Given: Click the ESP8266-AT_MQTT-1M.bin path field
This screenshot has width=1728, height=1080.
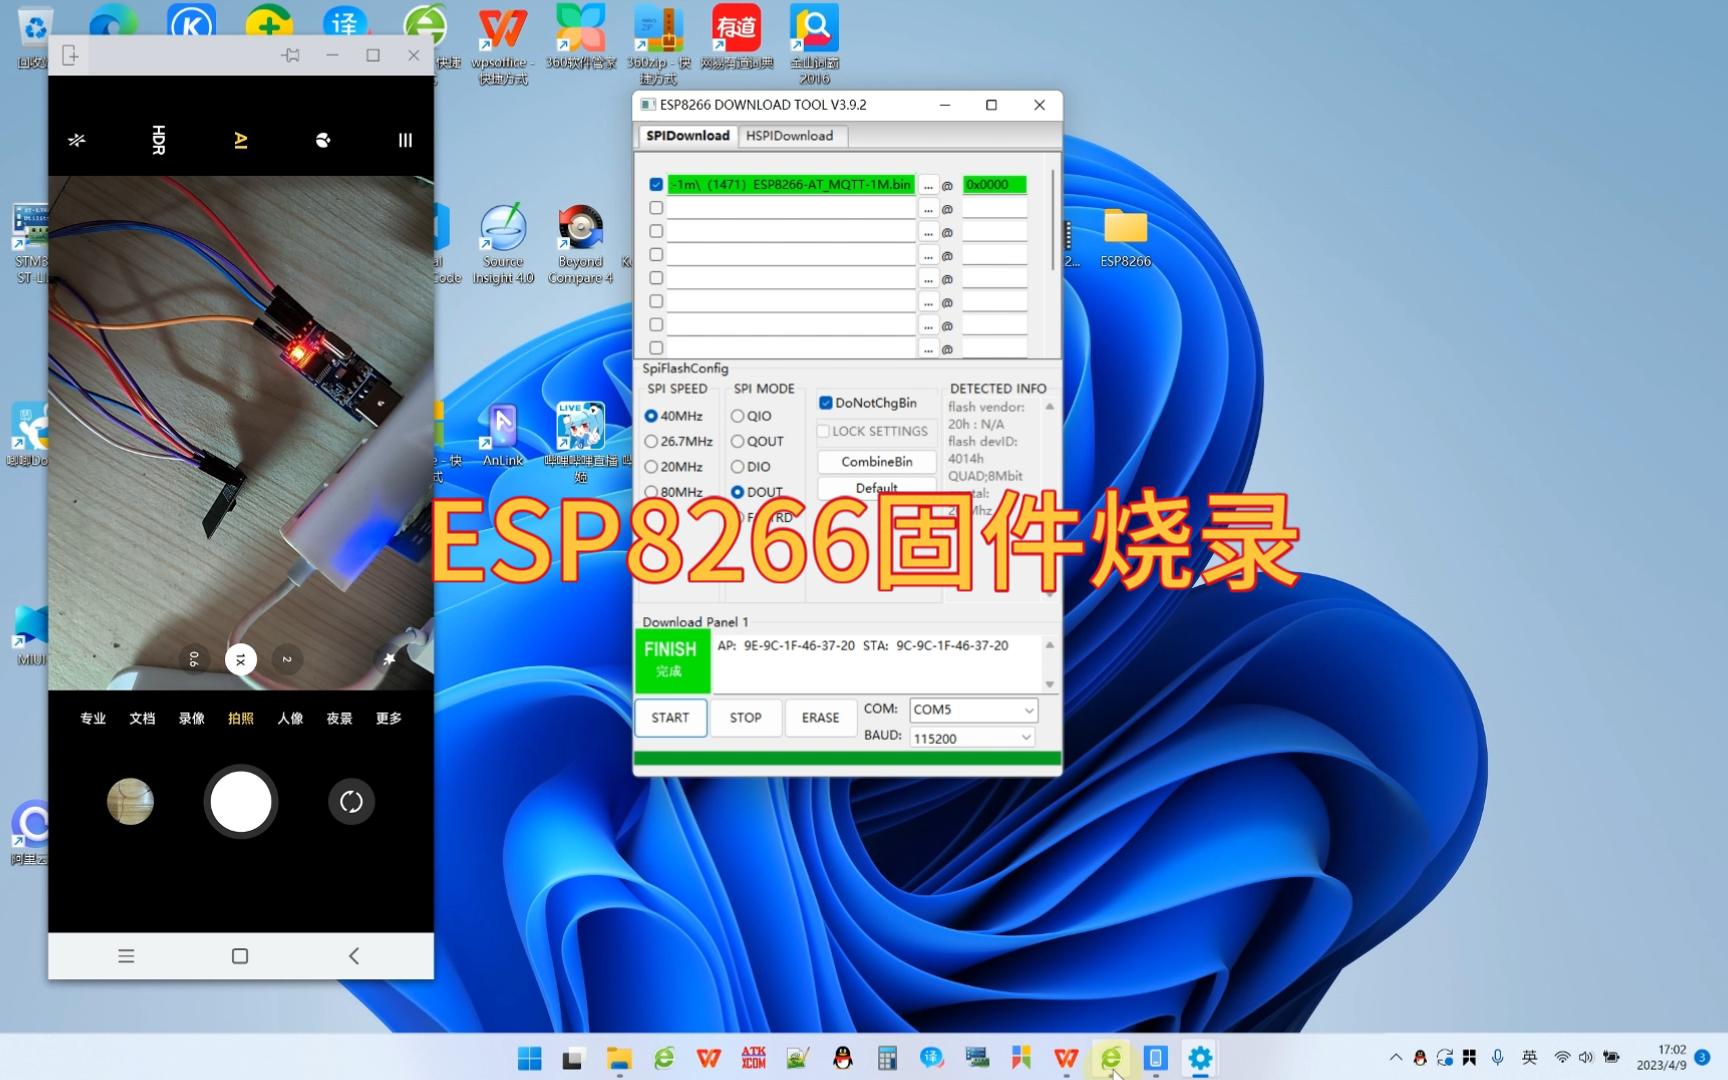Looking at the screenshot, I should pyautogui.click(x=791, y=185).
